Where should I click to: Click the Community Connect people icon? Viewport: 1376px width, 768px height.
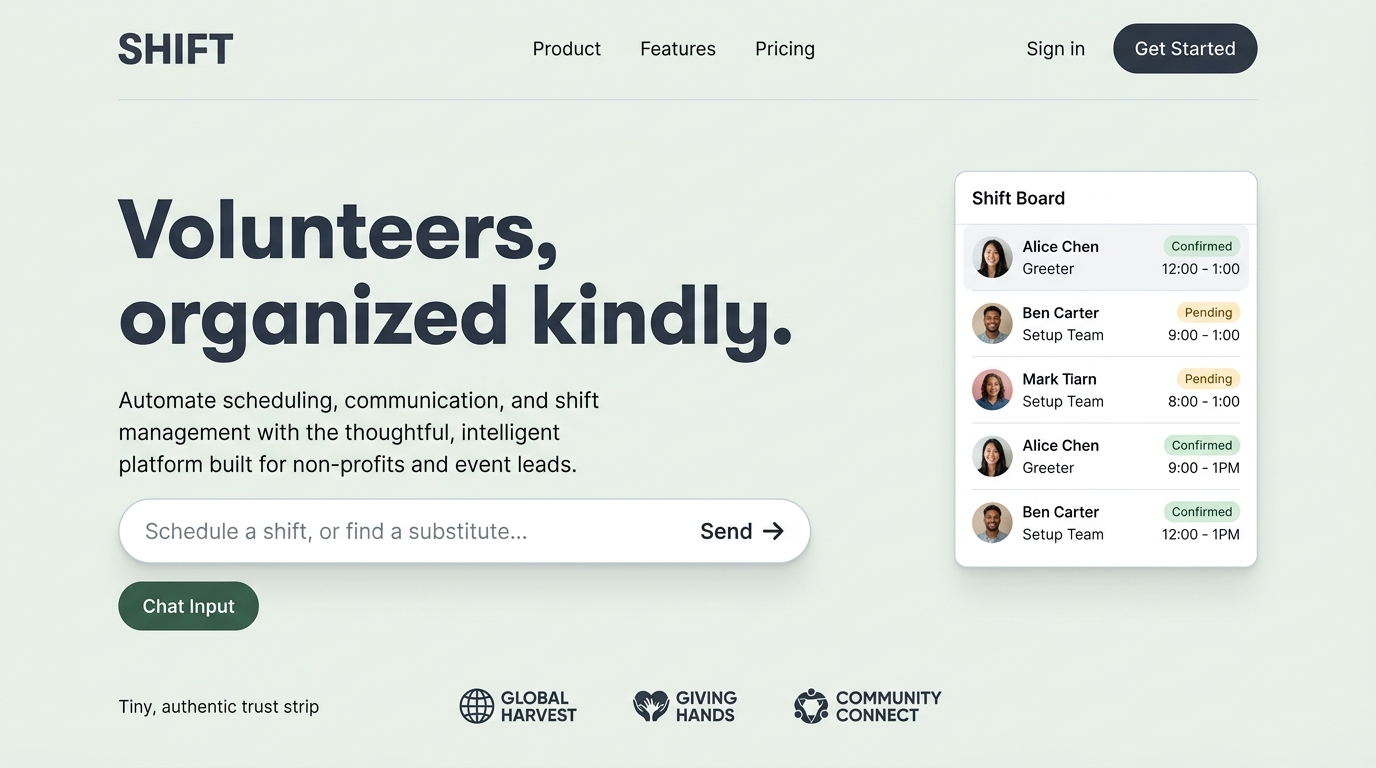pos(811,706)
